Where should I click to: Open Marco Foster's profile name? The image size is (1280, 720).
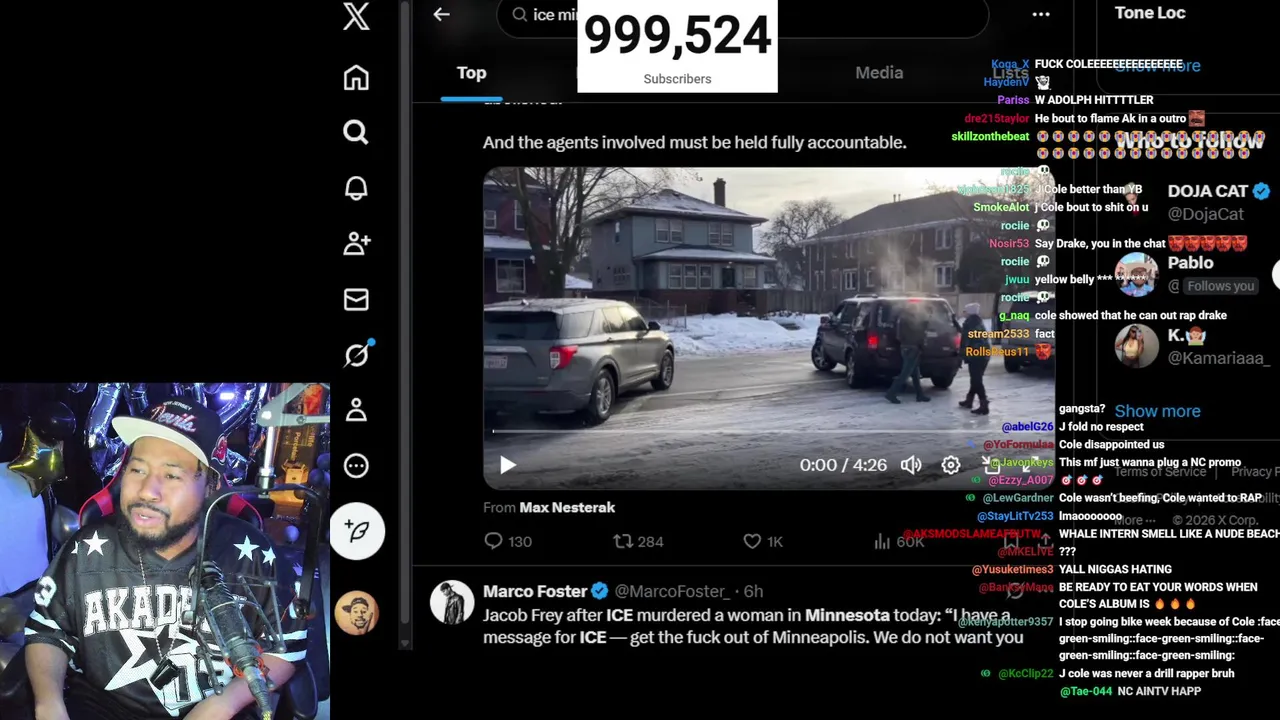pyautogui.click(x=535, y=591)
